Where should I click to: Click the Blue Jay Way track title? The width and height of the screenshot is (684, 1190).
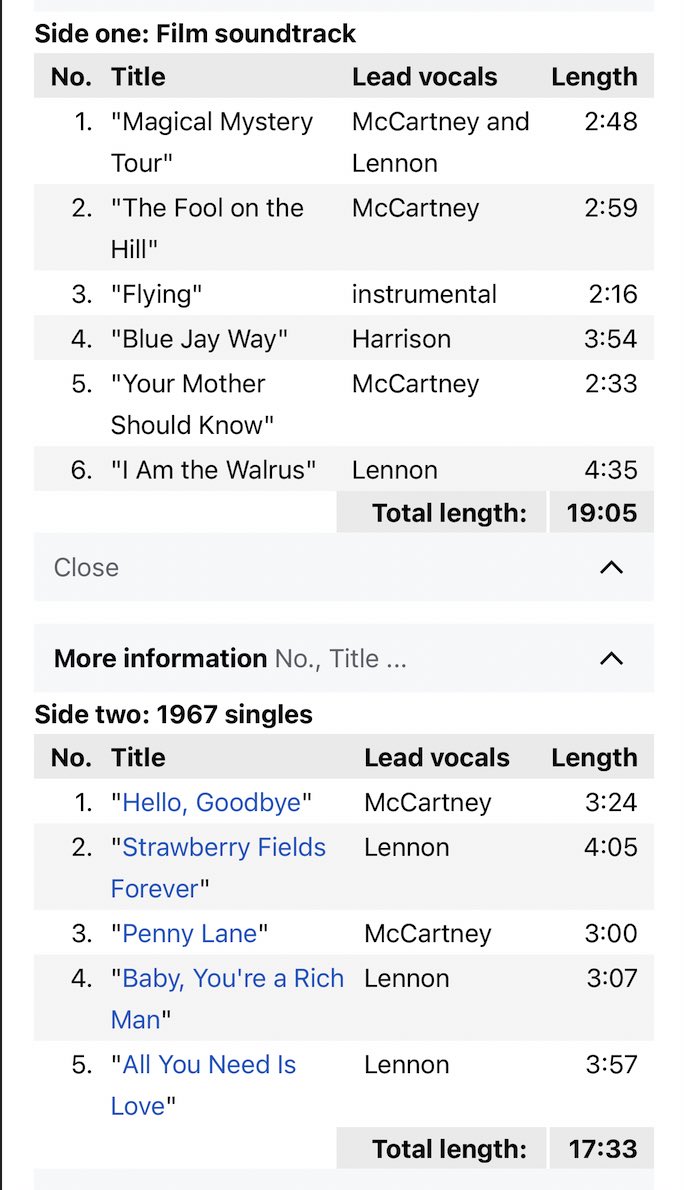[199, 339]
